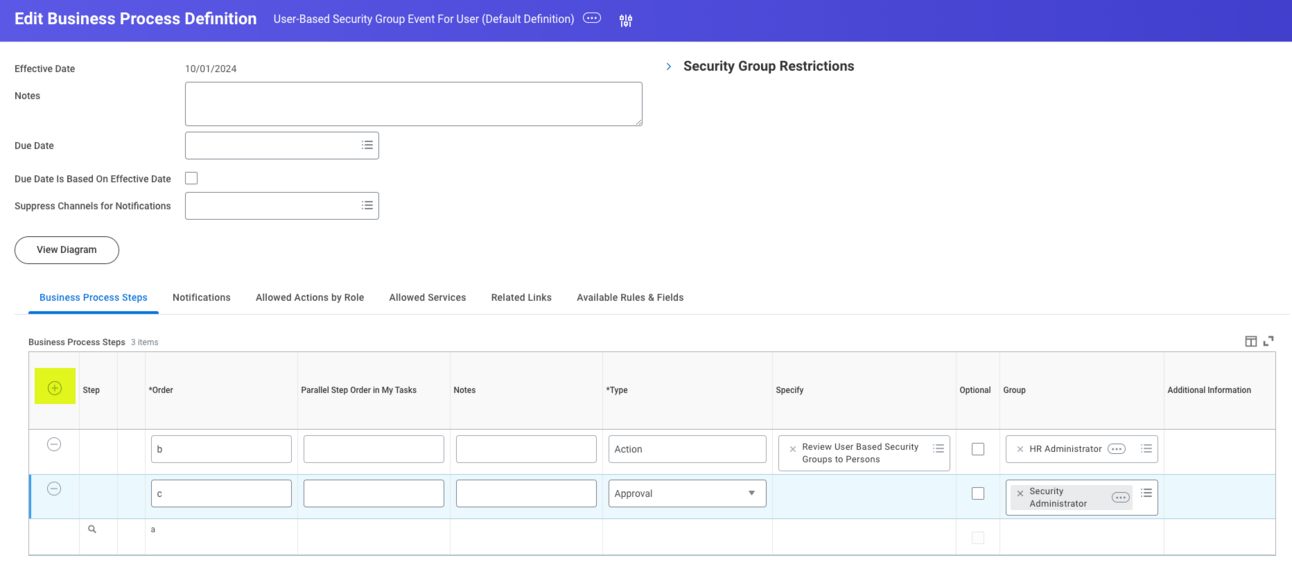Screen dimensions: 1292x569
Task: Click the Group column header
Action: point(1014,390)
